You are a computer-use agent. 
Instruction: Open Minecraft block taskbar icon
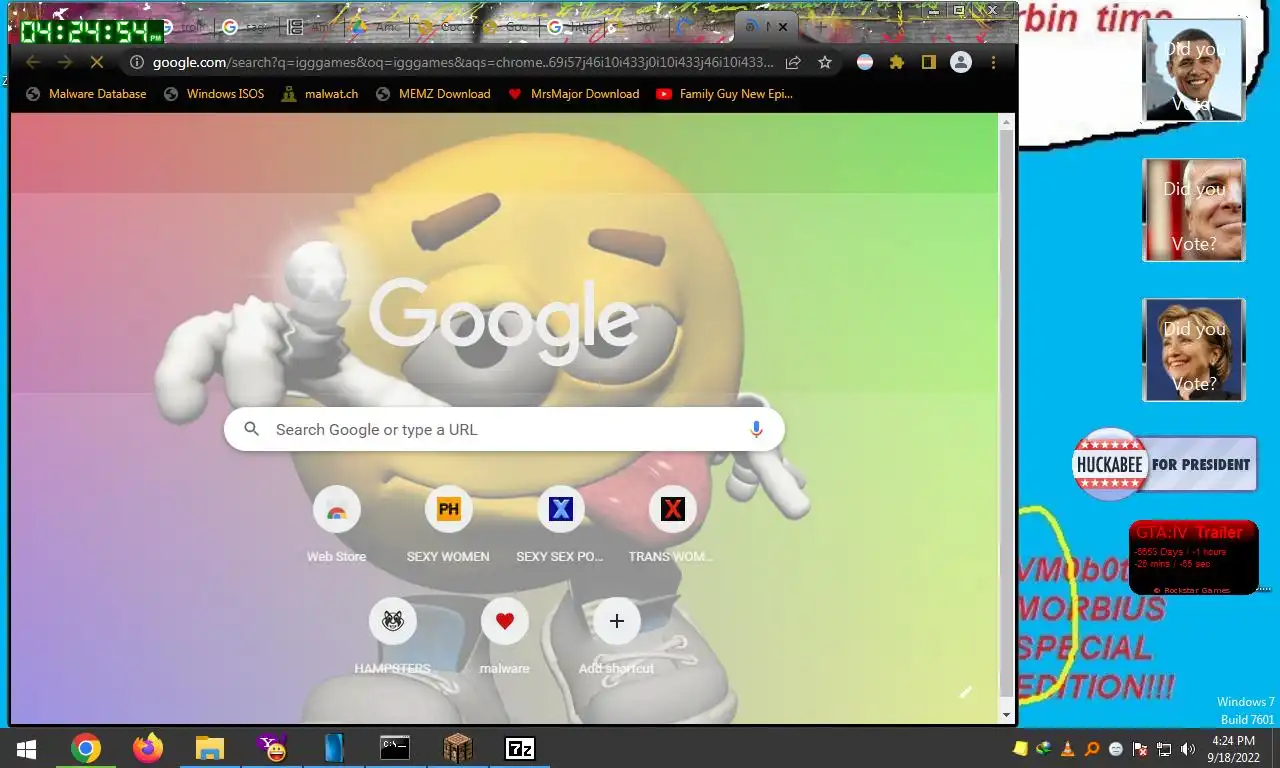(457, 748)
